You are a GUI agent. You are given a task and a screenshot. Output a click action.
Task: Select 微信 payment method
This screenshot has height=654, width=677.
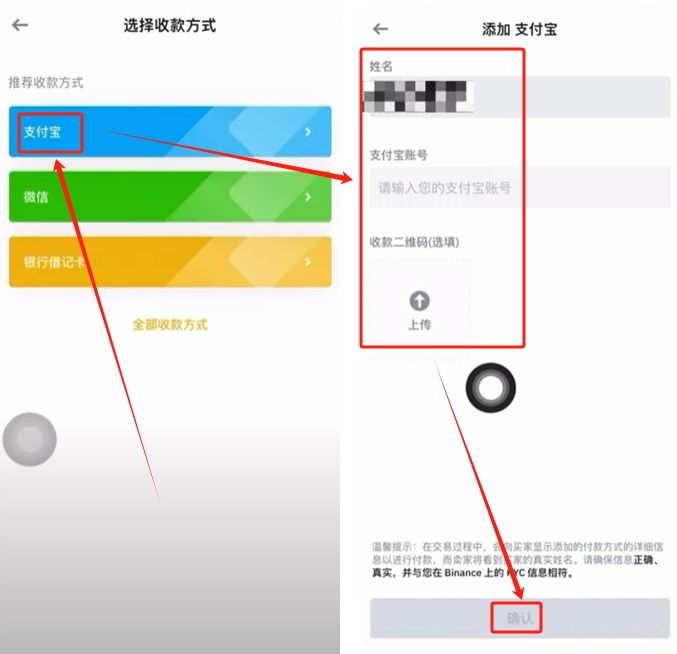pos(170,197)
